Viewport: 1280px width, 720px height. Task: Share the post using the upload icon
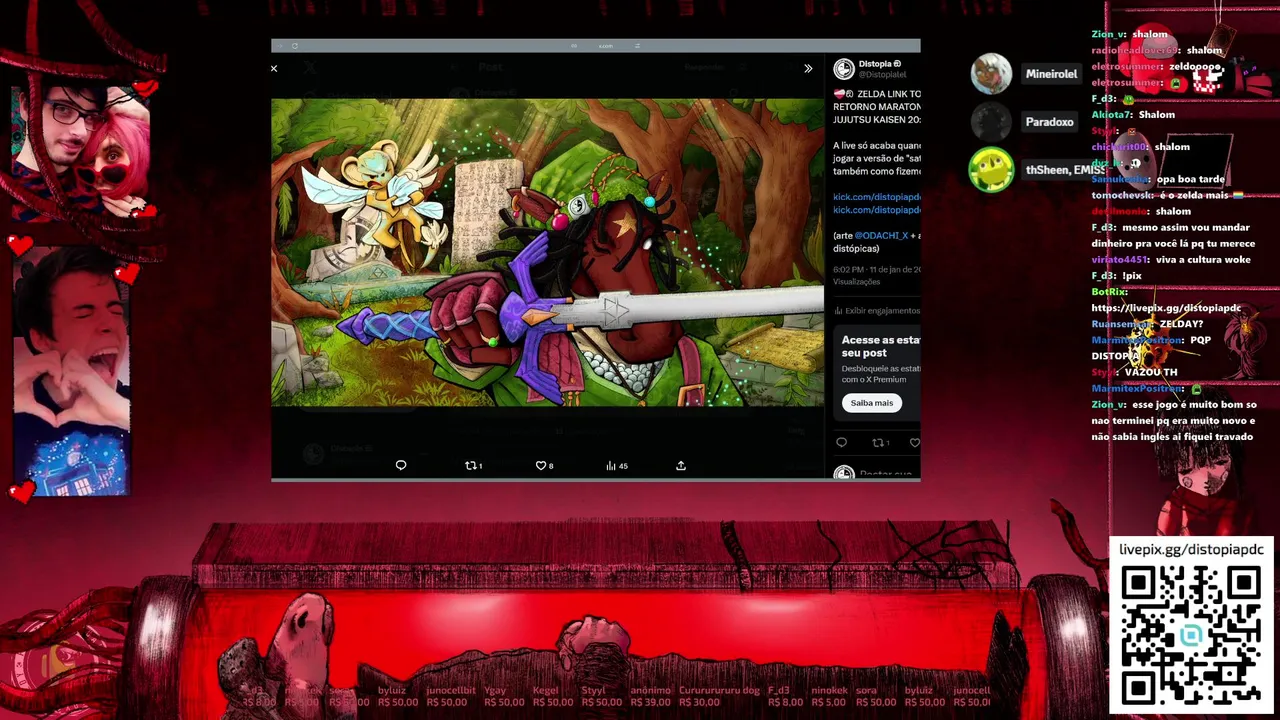(681, 465)
